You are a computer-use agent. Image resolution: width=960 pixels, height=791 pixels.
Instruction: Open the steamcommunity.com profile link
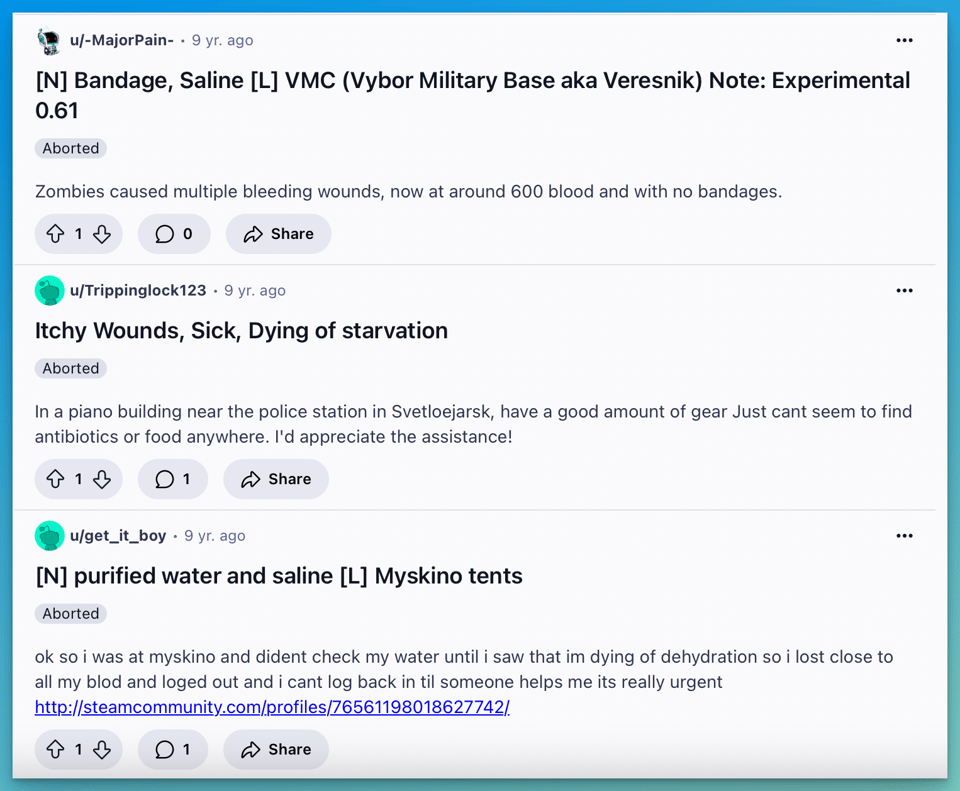272,707
